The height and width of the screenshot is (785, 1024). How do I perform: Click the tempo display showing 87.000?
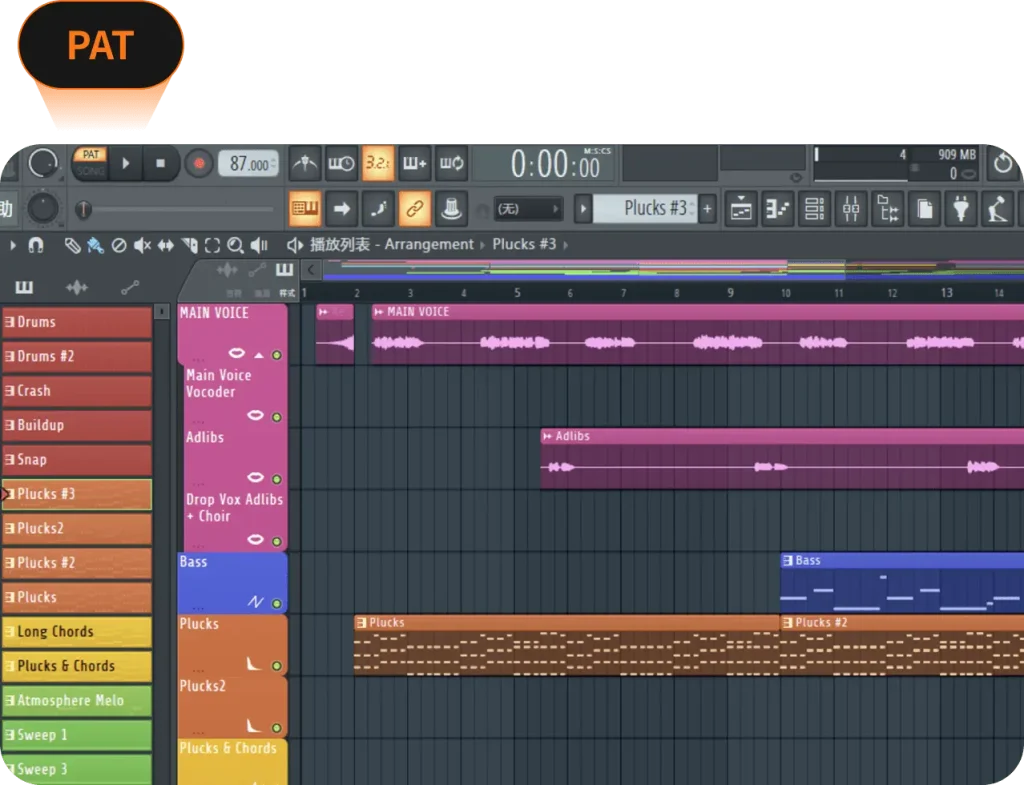click(x=247, y=164)
